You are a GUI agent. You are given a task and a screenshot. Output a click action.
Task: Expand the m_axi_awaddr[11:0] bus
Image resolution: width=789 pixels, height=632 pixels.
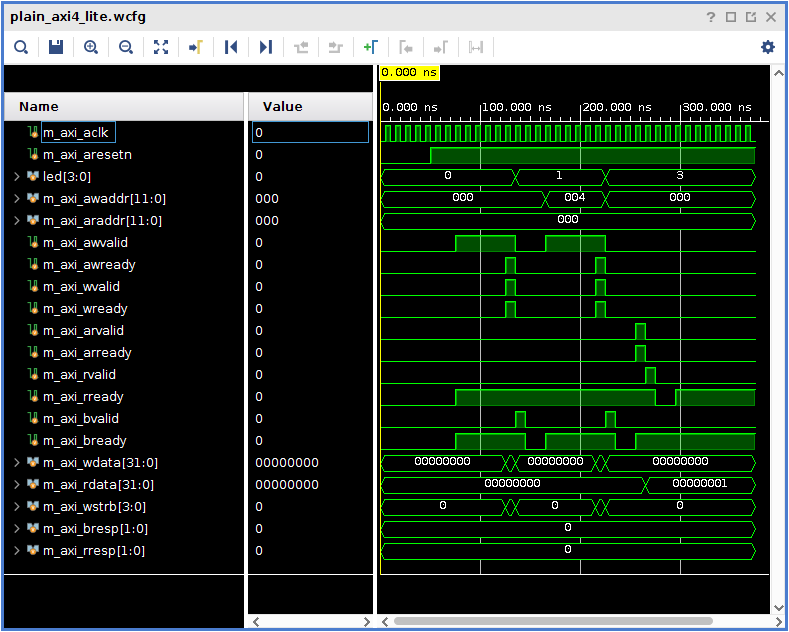[17, 199]
